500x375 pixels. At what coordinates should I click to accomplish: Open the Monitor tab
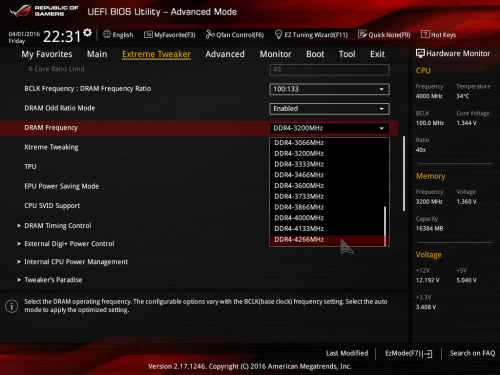(x=275, y=54)
